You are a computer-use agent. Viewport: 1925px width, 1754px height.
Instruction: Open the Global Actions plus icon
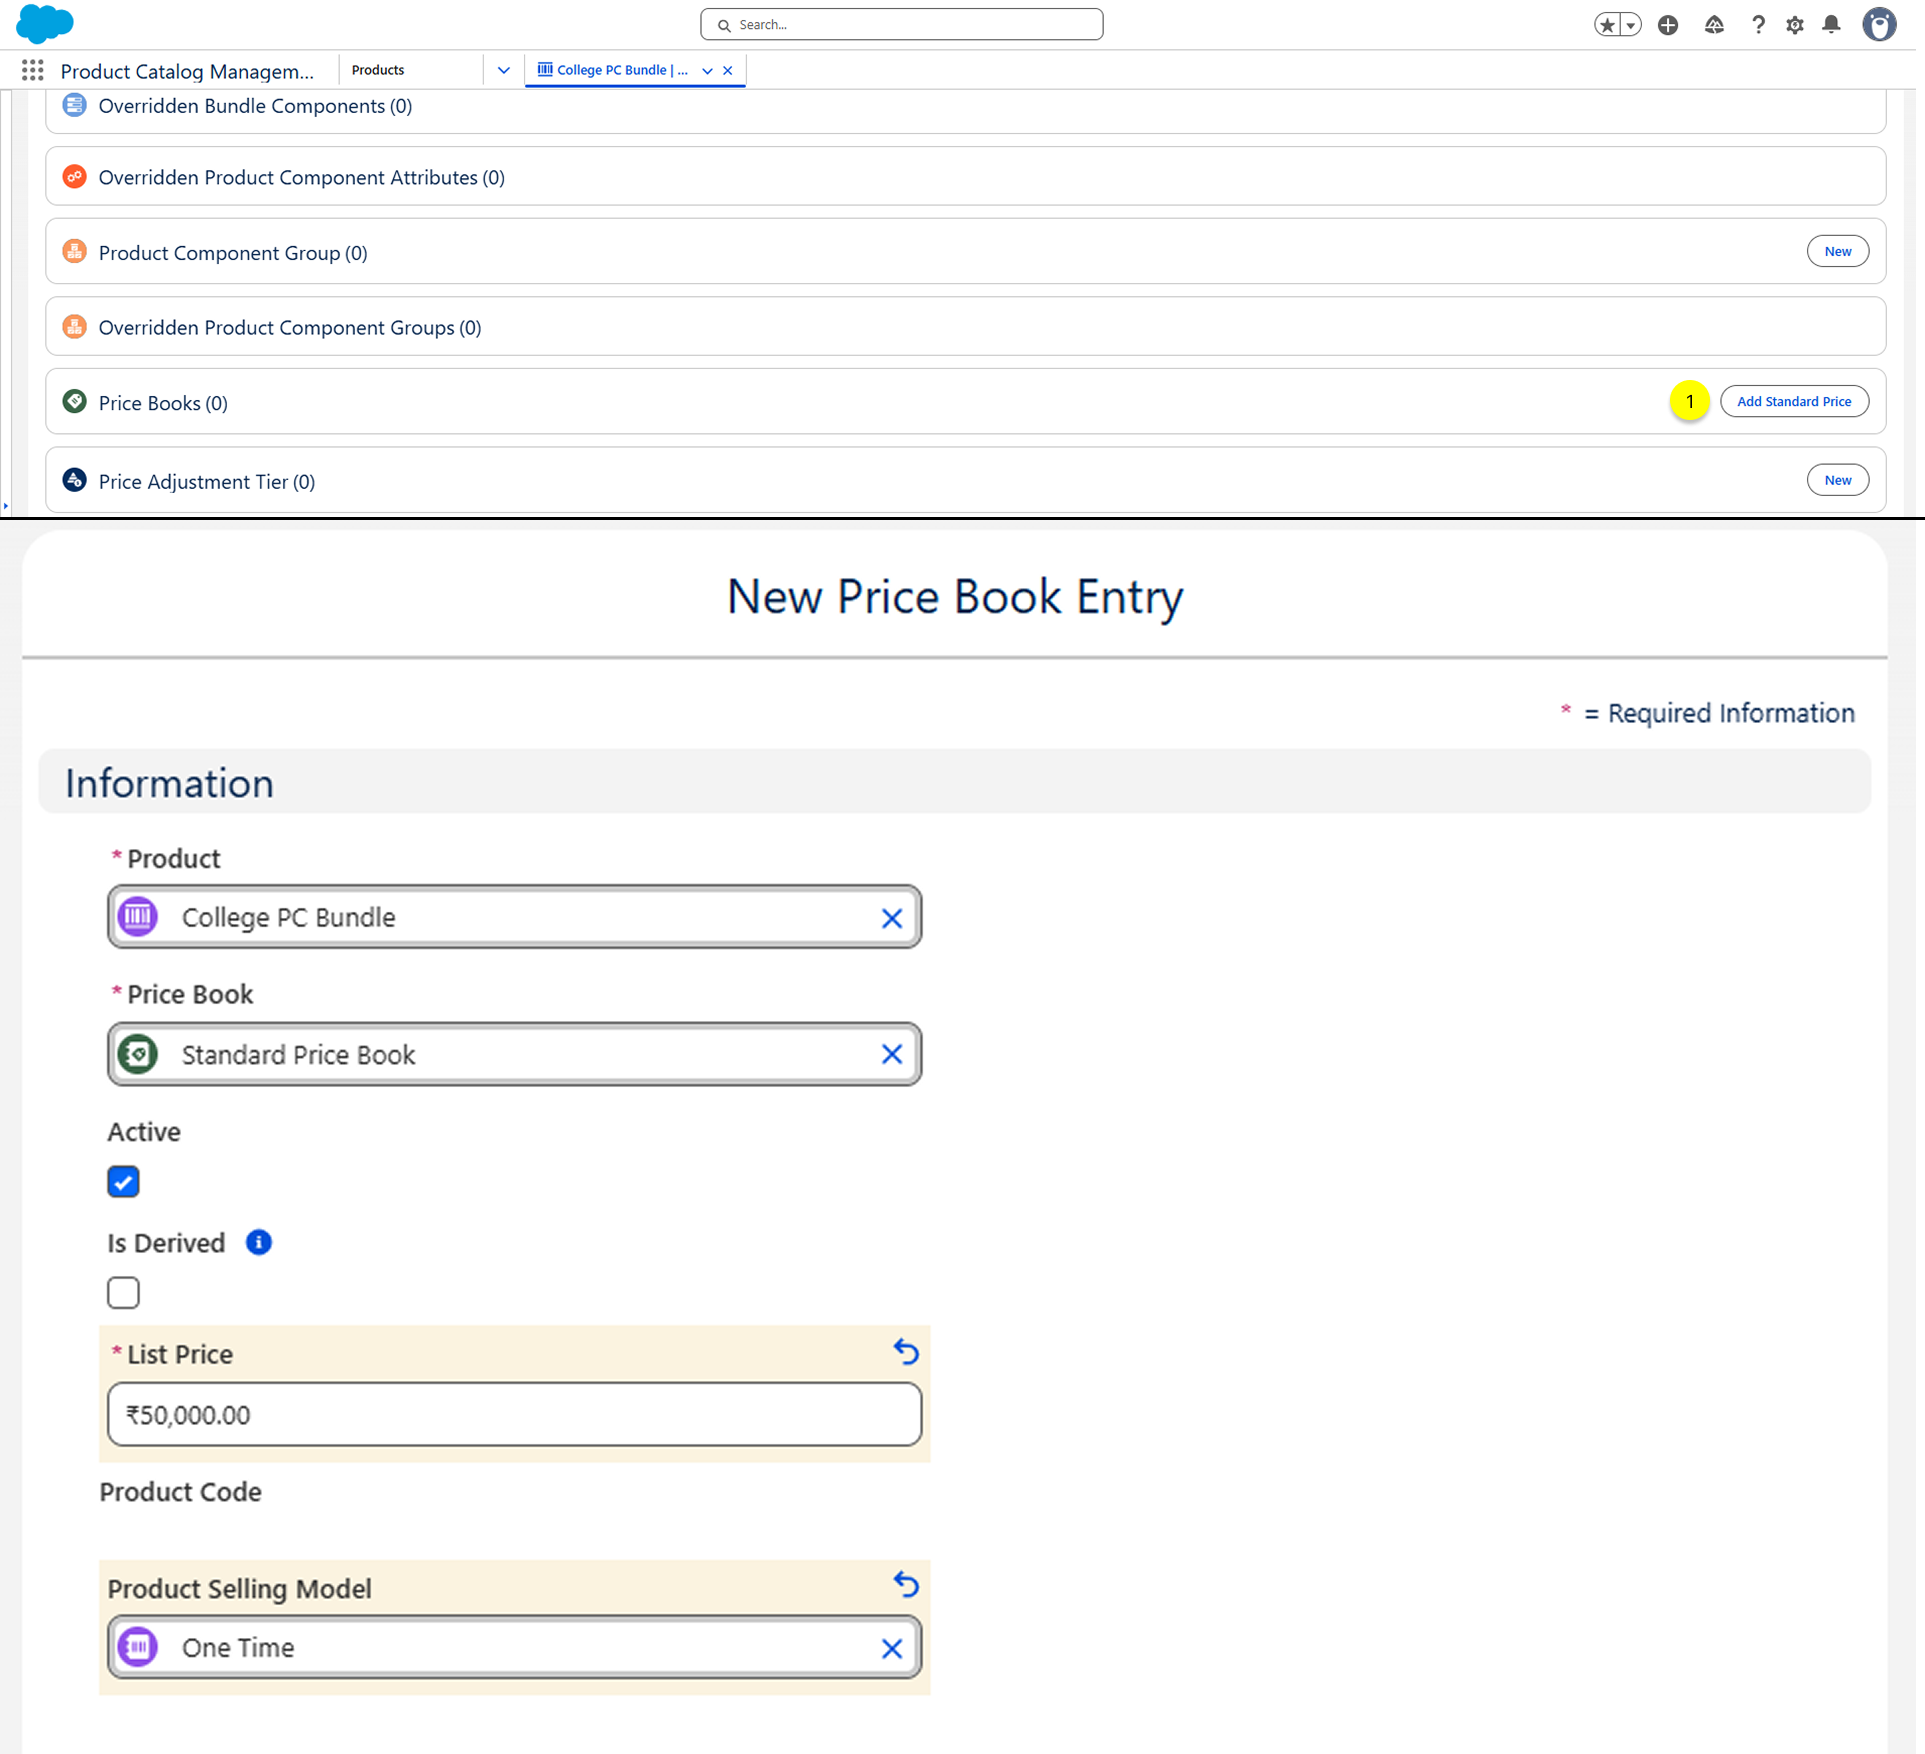click(1668, 25)
